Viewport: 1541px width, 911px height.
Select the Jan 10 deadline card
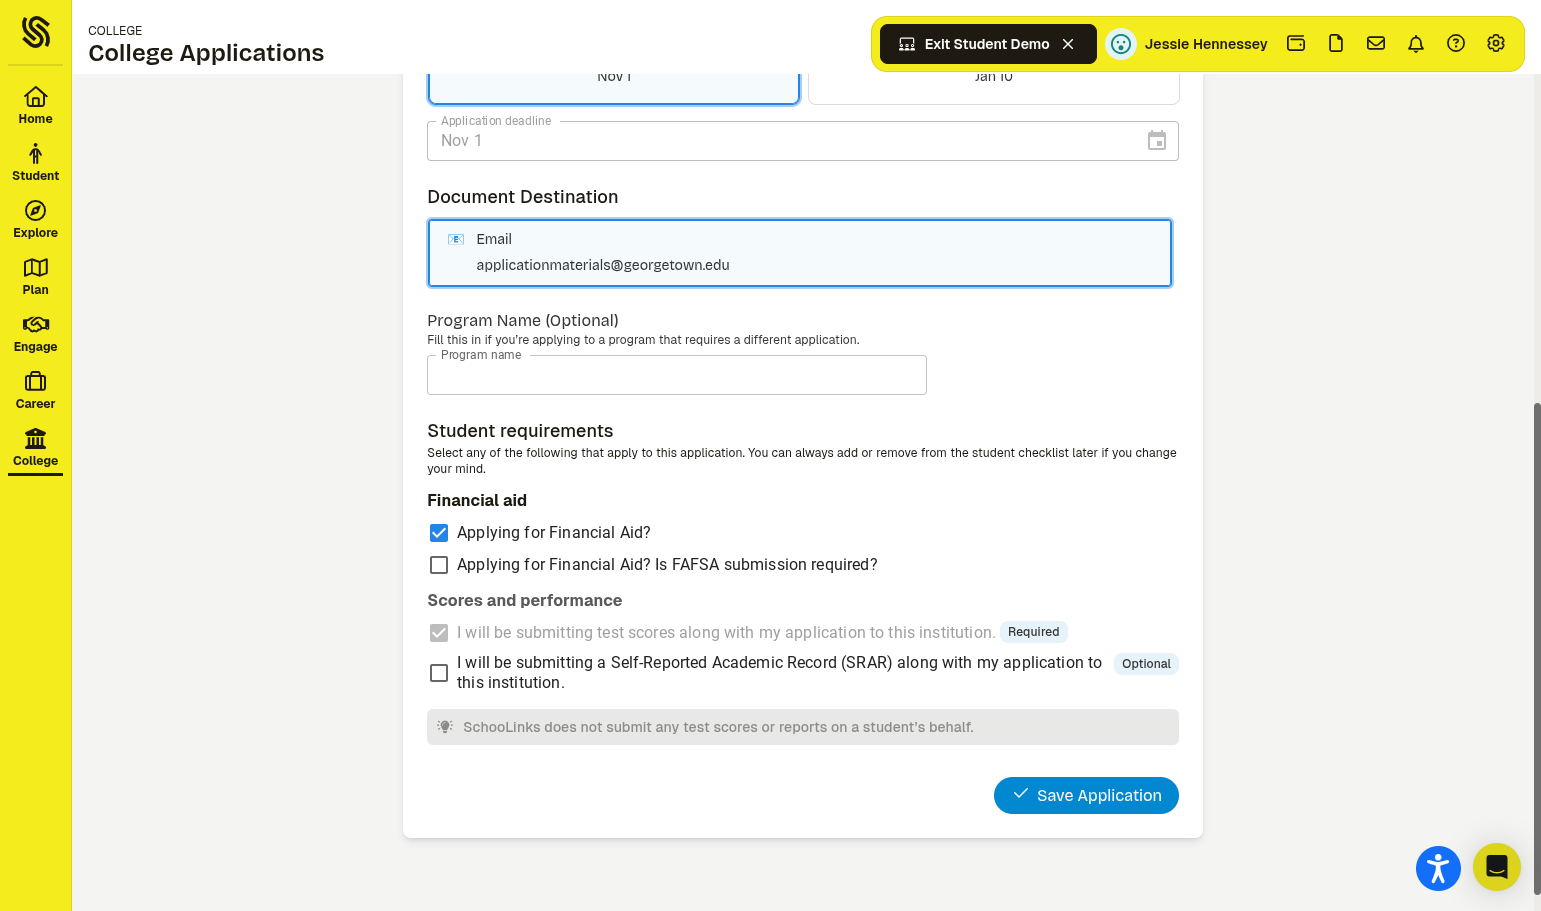994,87
